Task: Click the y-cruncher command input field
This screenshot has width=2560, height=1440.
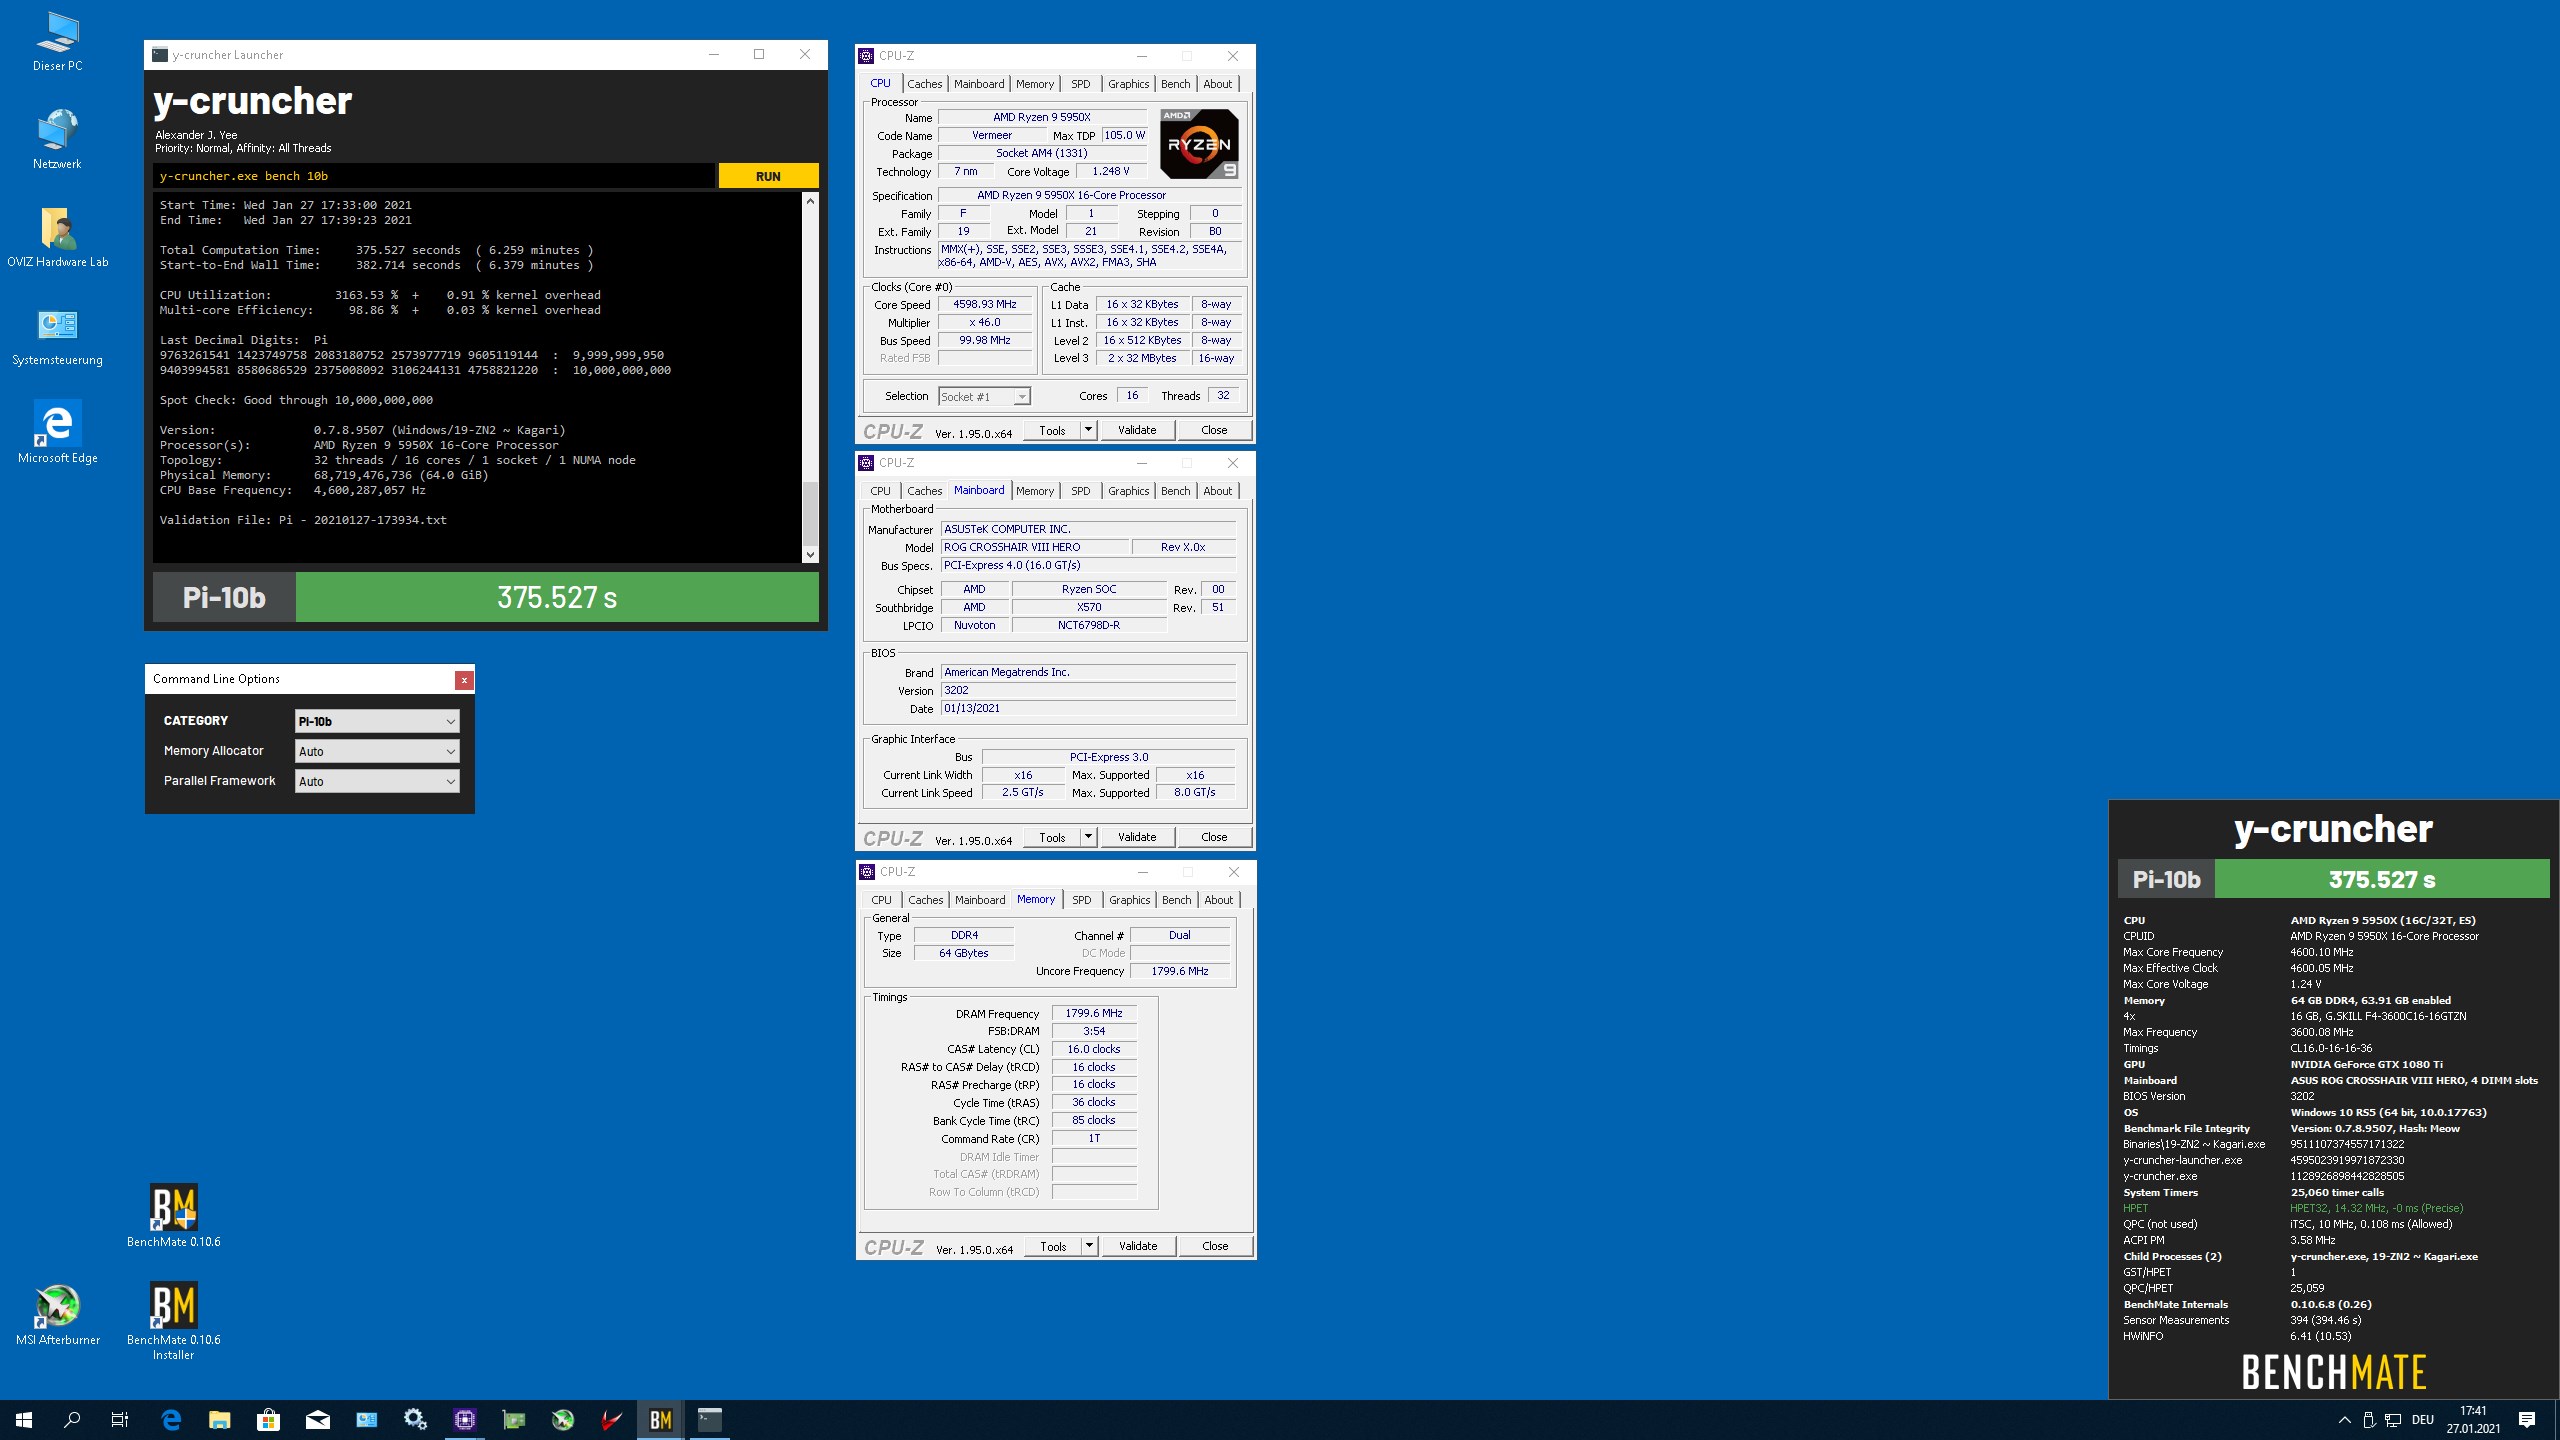Action: pos(434,176)
